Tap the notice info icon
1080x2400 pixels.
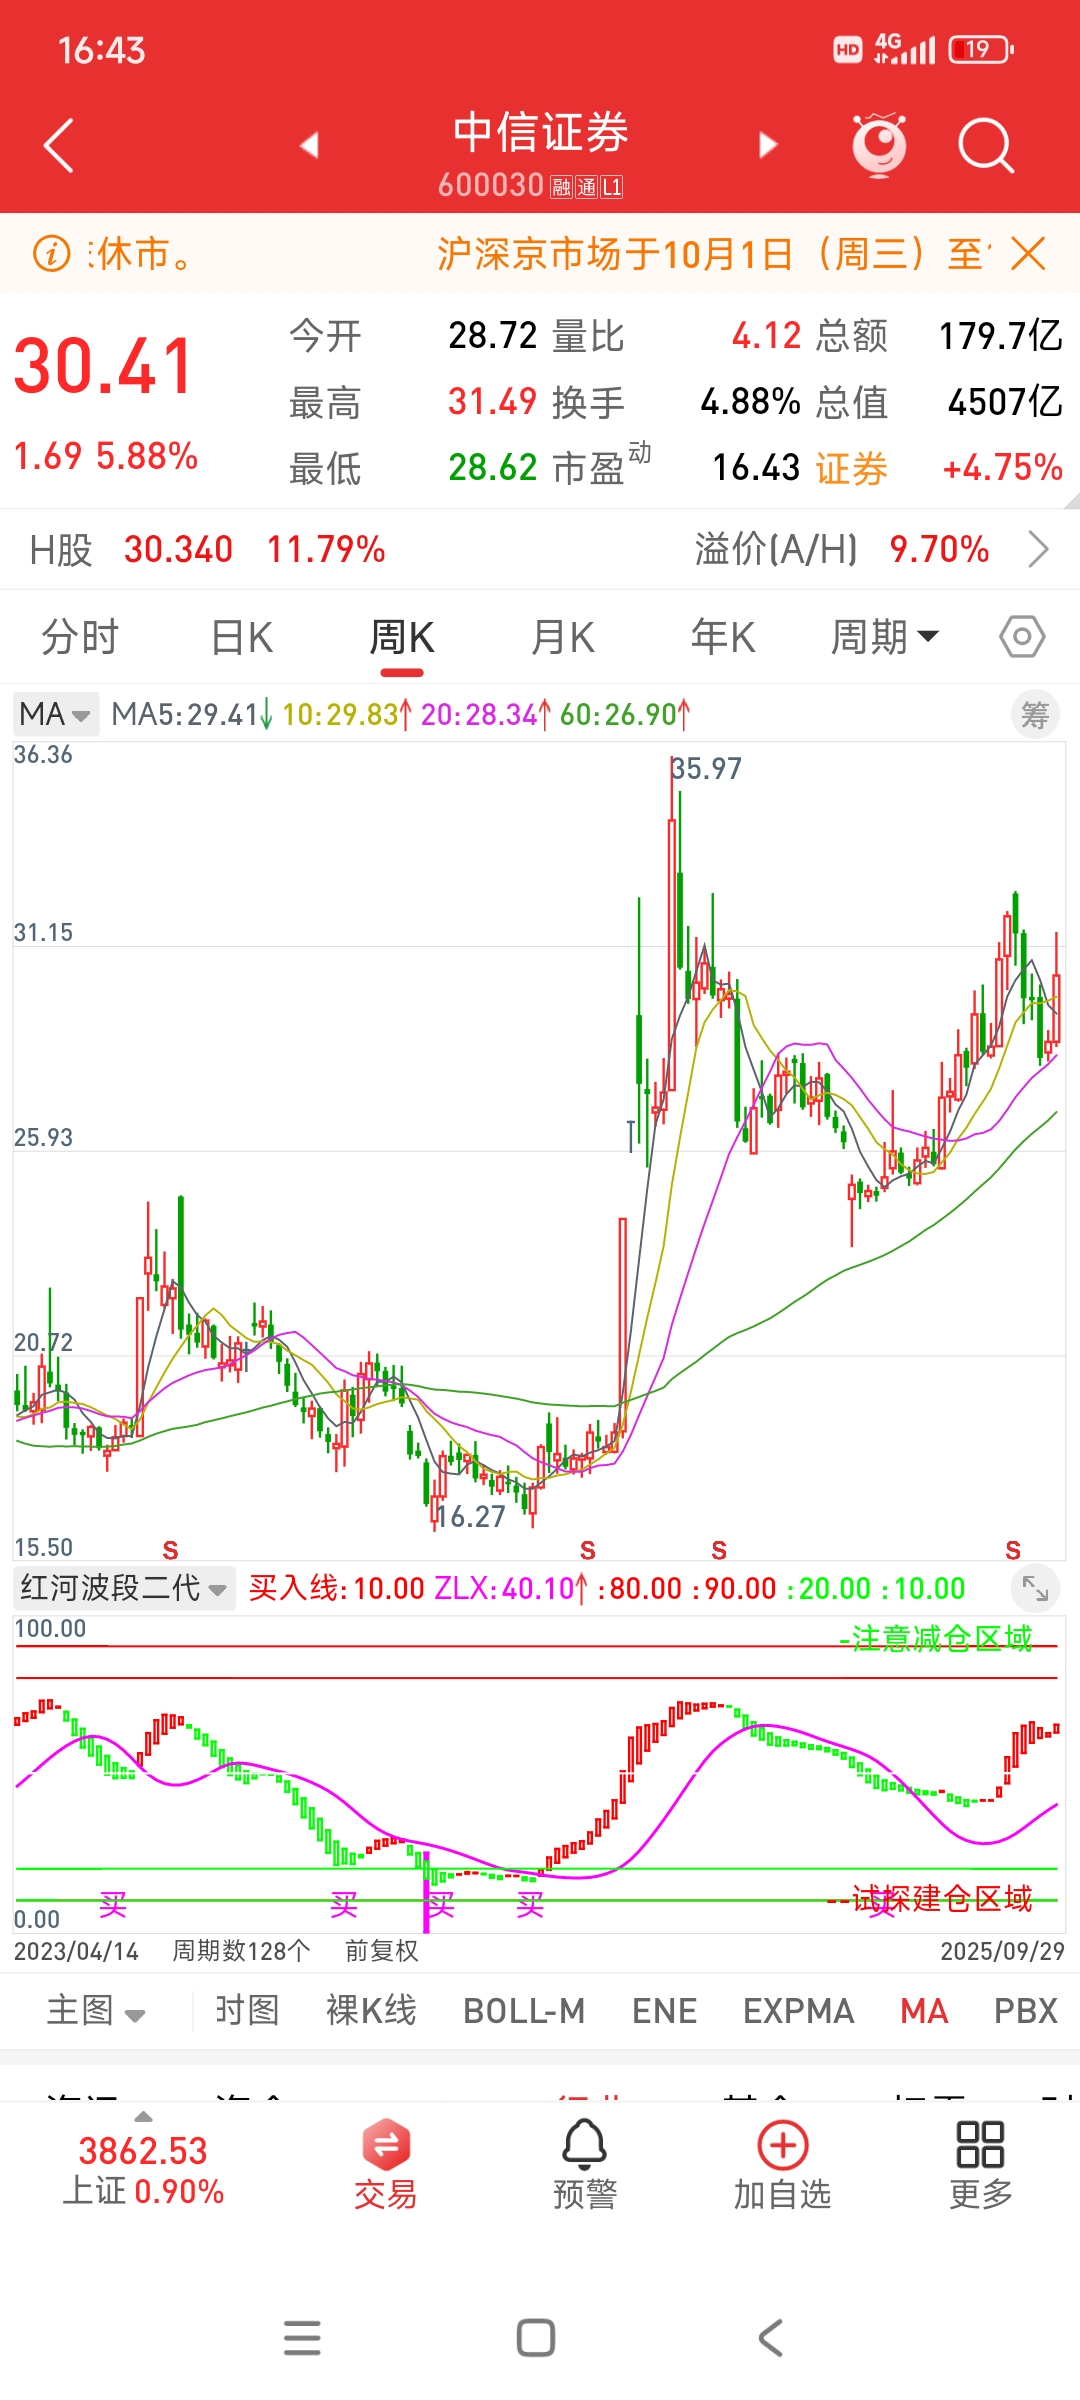point(52,254)
